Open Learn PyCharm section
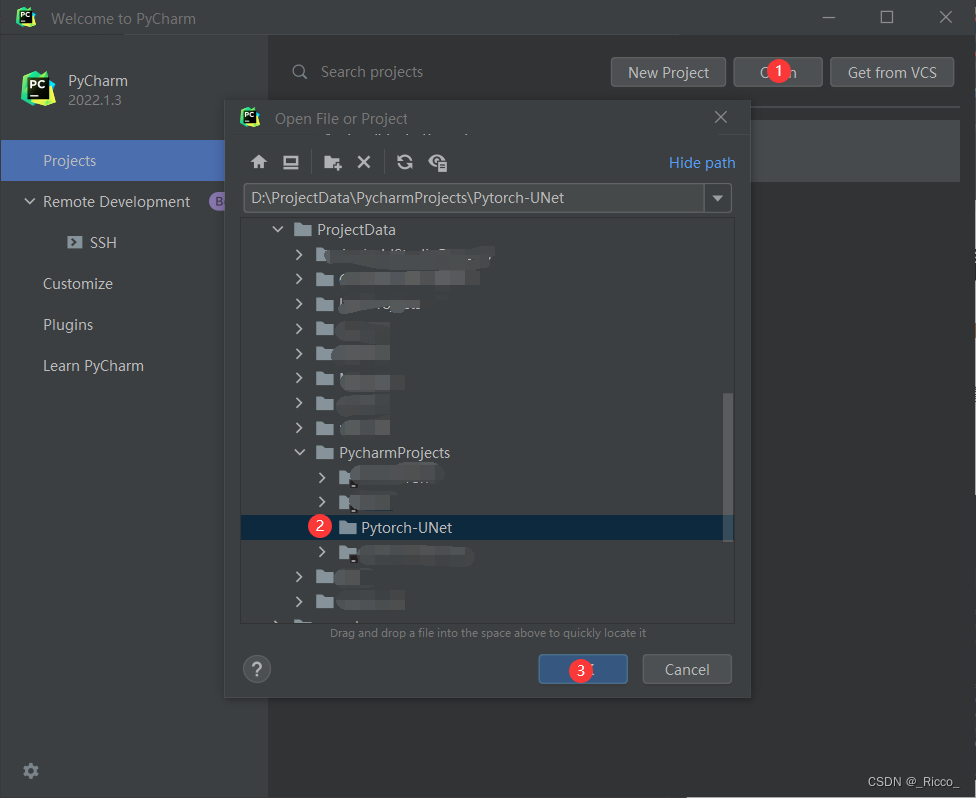The image size is (976, 798). (x=93, y=366)
